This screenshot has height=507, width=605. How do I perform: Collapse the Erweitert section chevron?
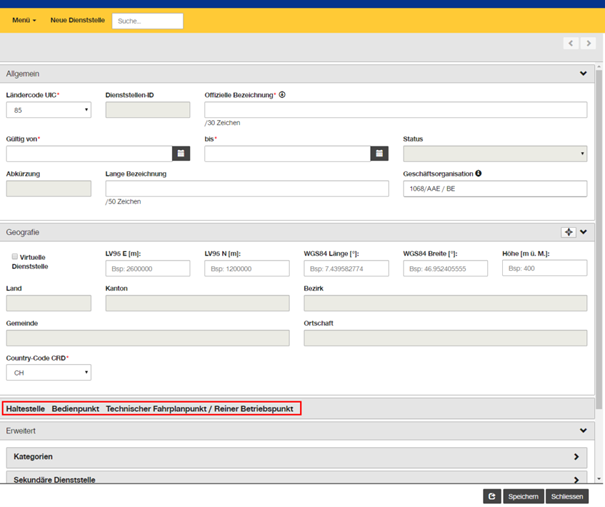[583, 430]
